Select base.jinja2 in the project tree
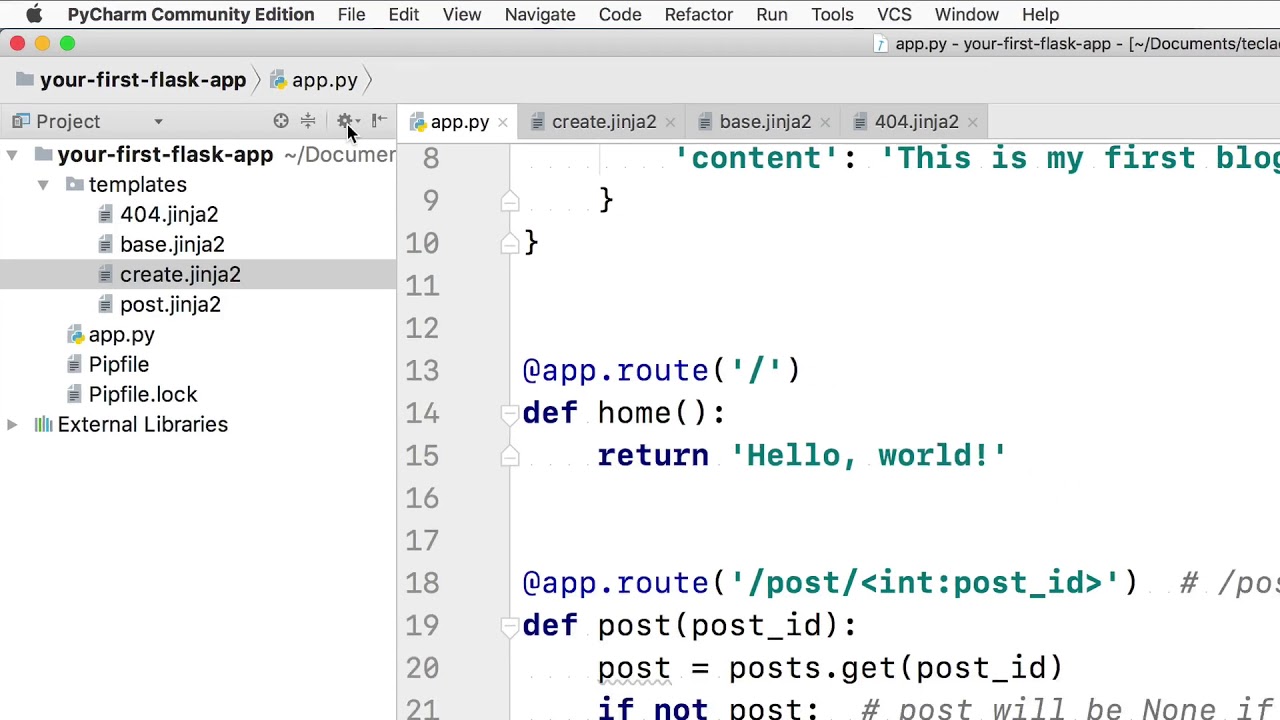Screen dimensions: 1280x720 pyautogui.click(x=172, y=245)
